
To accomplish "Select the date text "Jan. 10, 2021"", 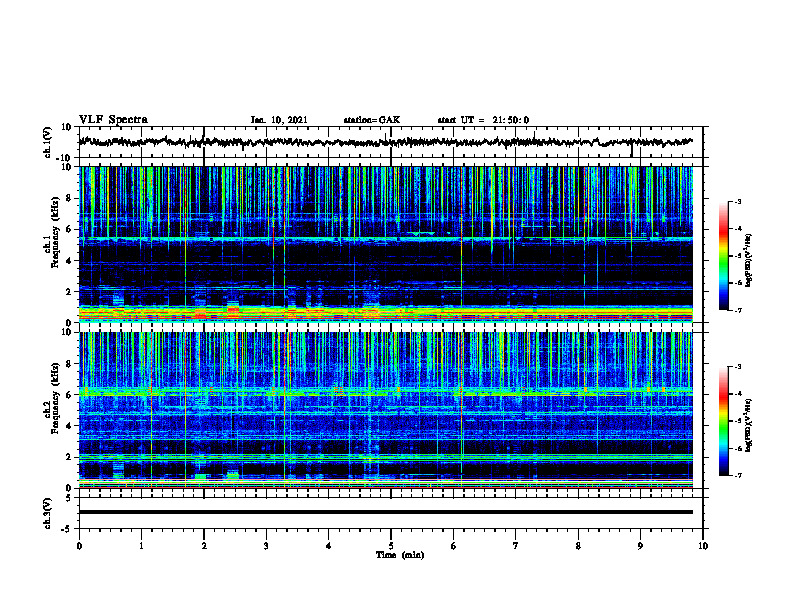I will pyautogui.click(x=279, y=120).
